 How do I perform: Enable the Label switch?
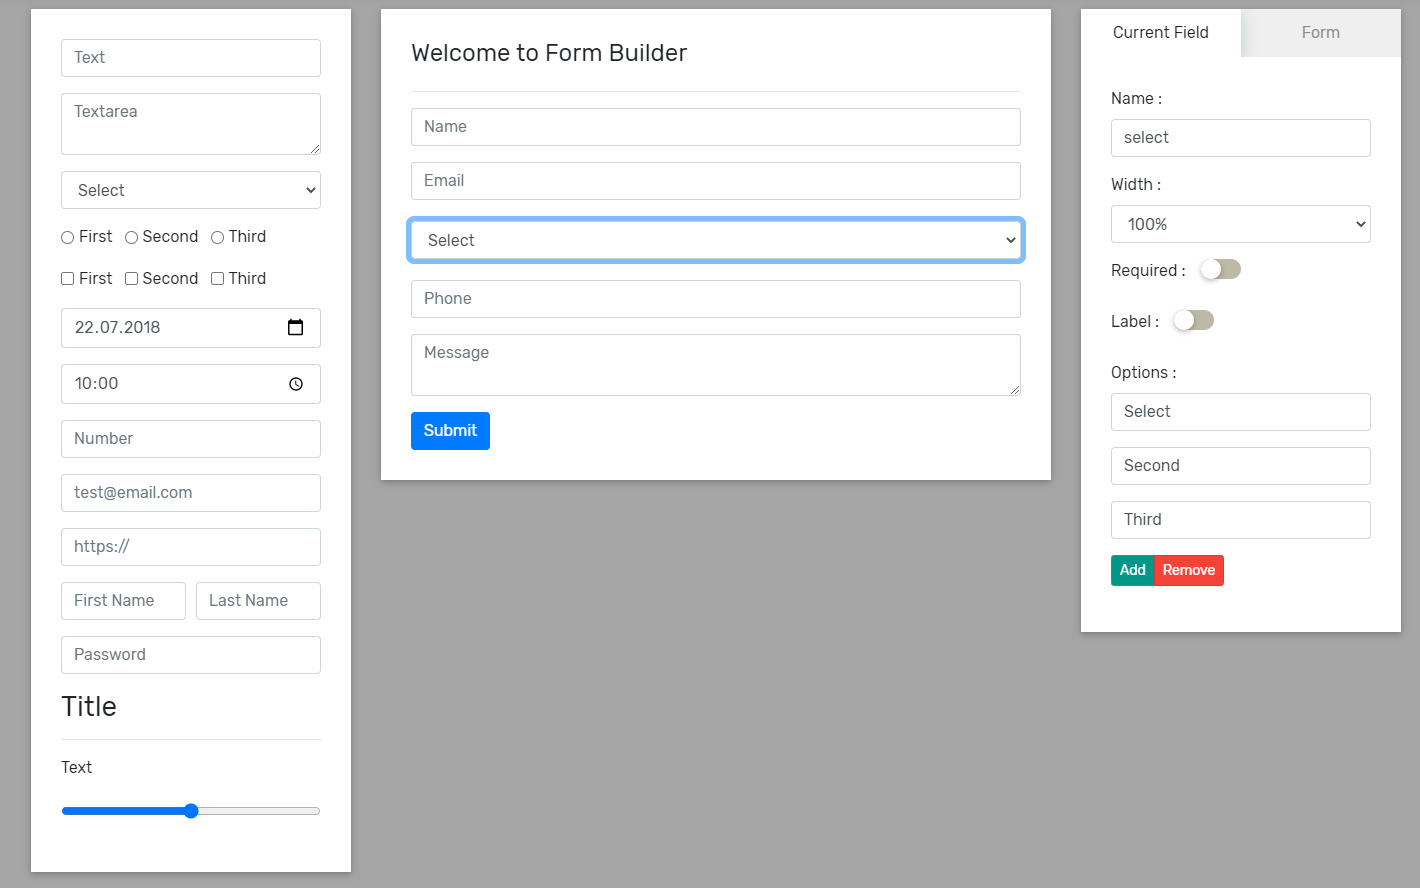tap(1193, 321)
